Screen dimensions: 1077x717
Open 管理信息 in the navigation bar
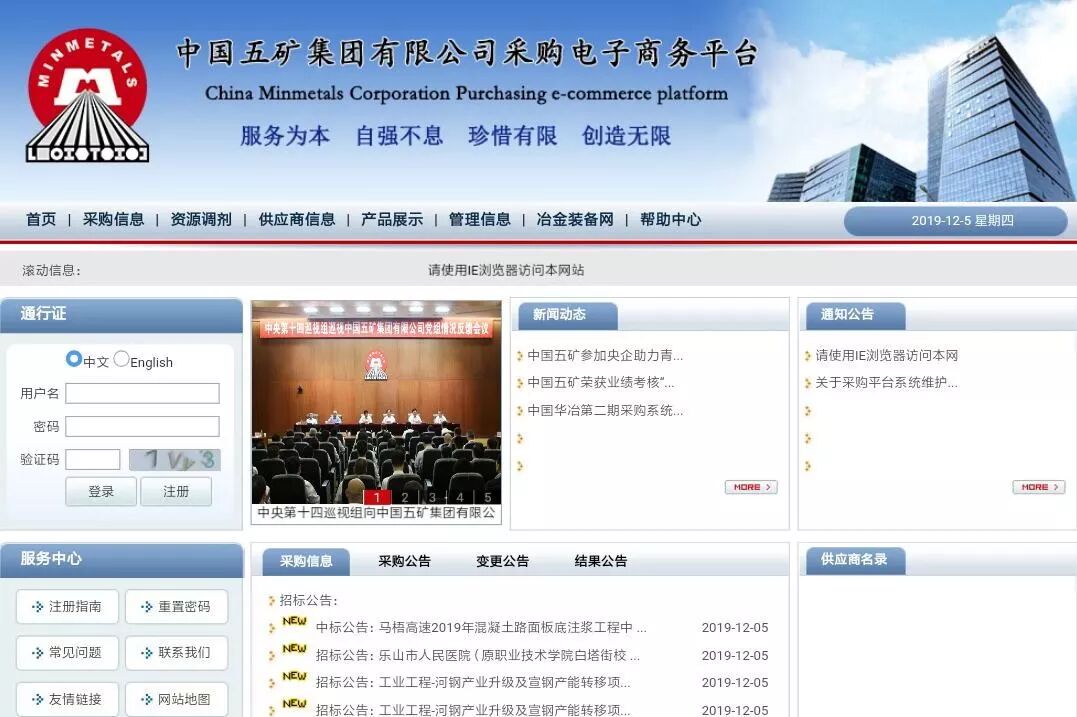click(x=479, y=220)
